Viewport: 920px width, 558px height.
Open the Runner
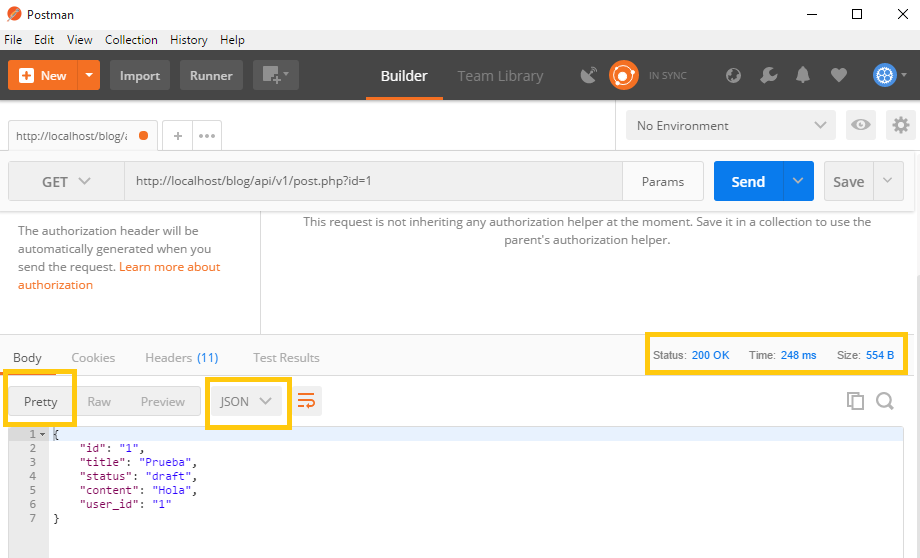211,75
